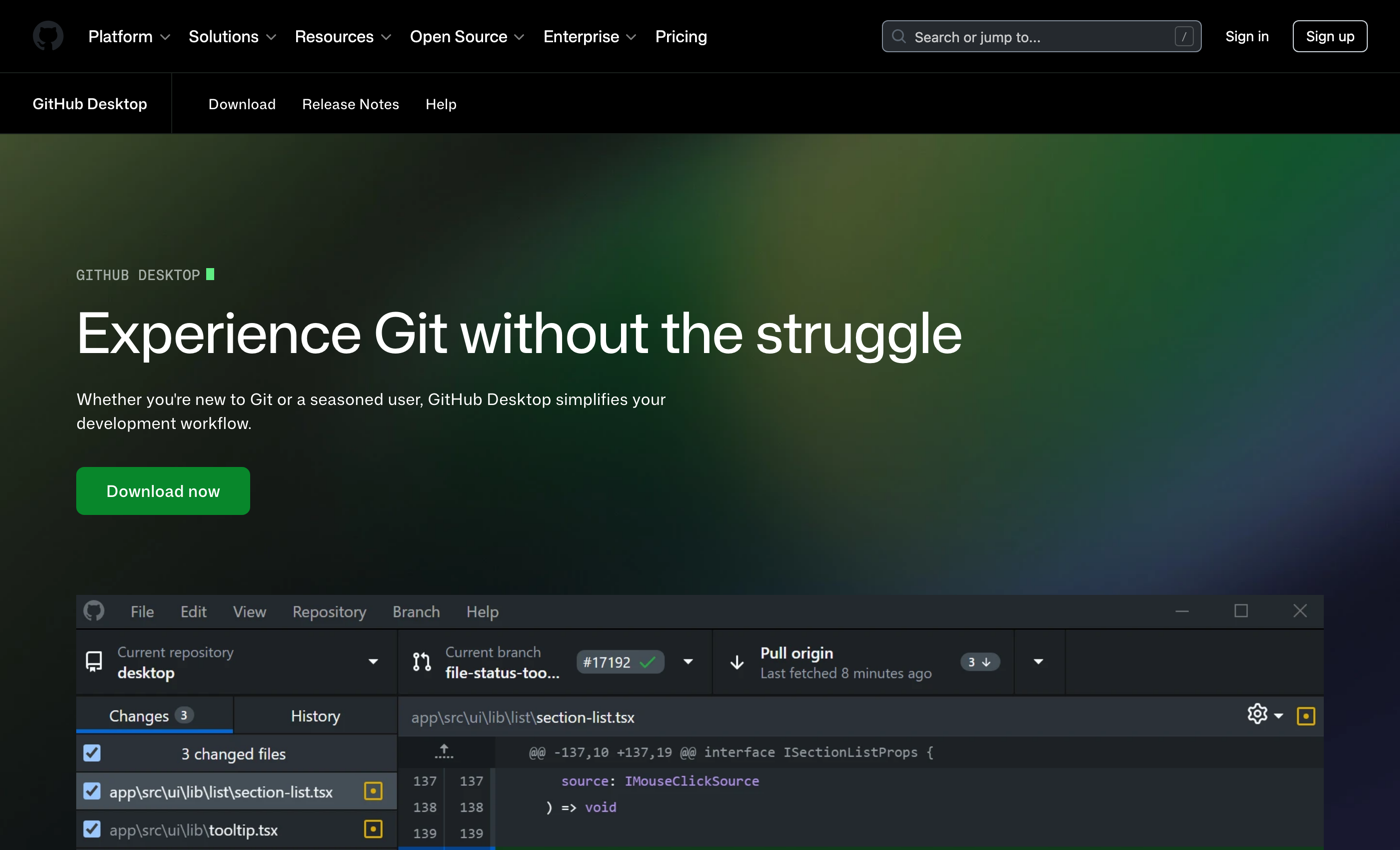Expand the Resources menu
The width and height of the screenshot is (1400, 850).
(x=343, y=37)
